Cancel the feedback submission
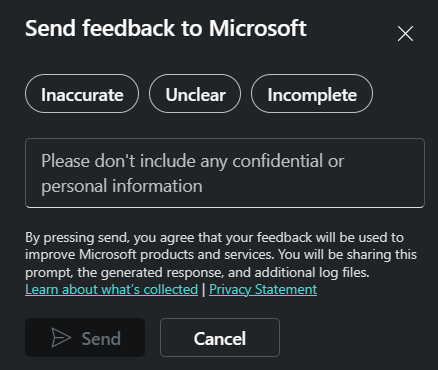 coord(220,338)
